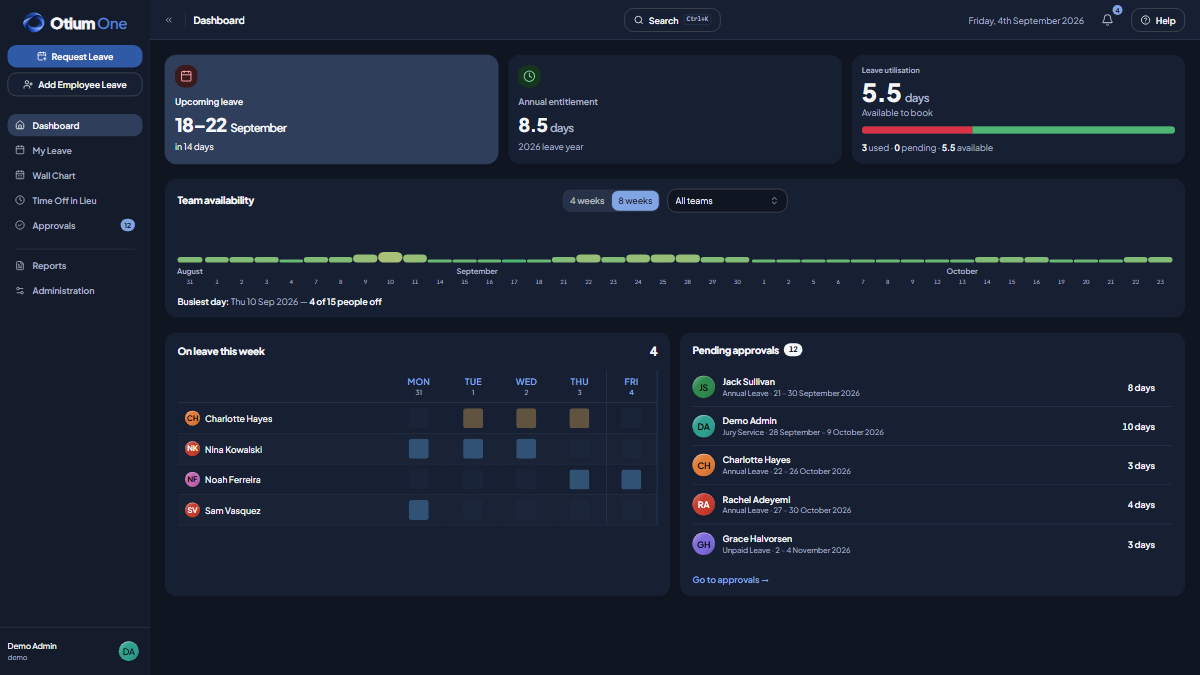Click the 5.5 days available to book value
Image resolution: width=1200 pixels, height=675 pixels.
tap(896, 94)
